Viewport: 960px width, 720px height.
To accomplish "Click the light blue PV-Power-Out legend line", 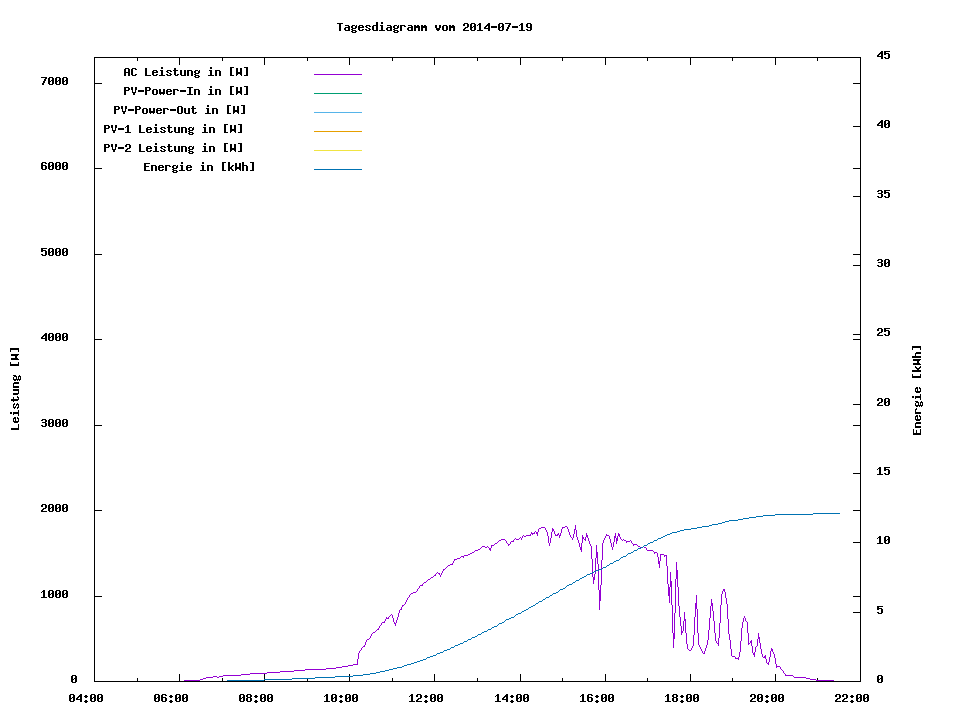I will point(337,112).
